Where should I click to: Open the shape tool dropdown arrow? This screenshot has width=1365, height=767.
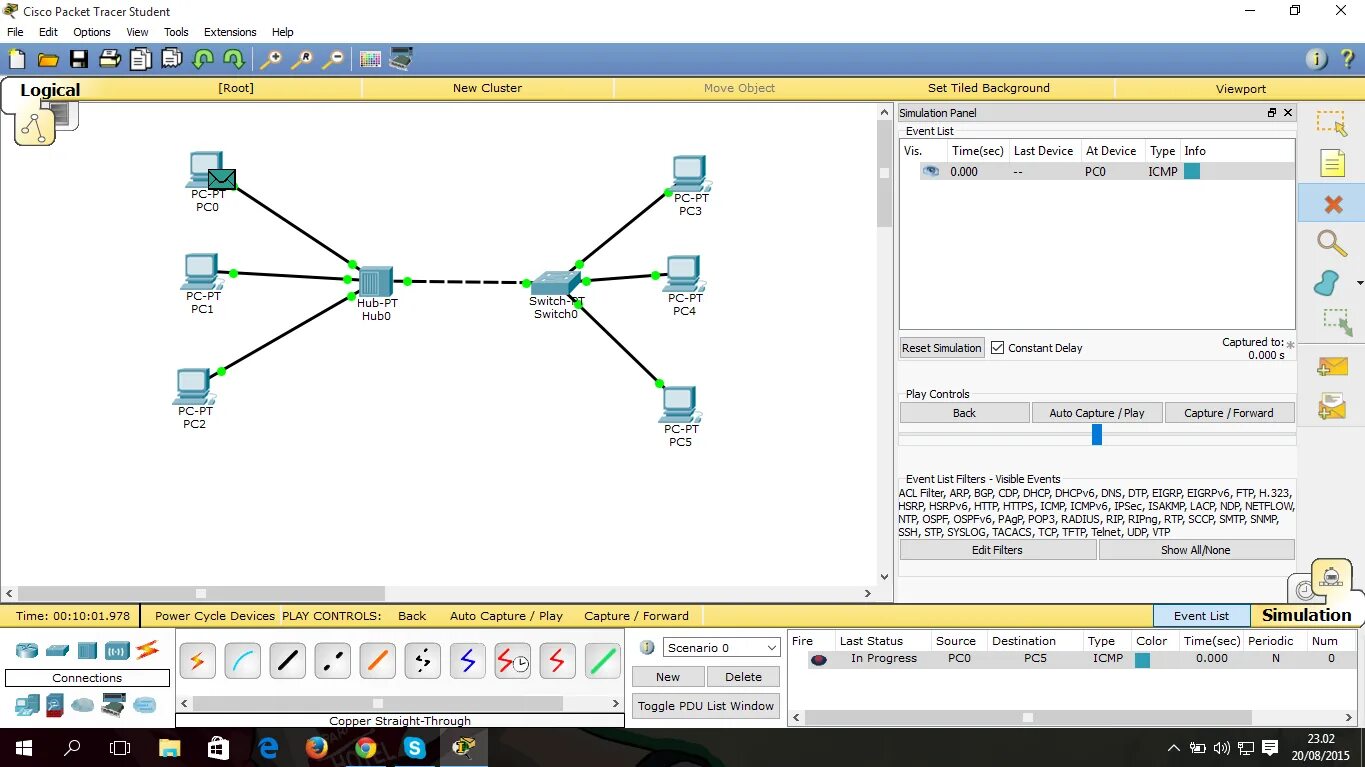1359,284
